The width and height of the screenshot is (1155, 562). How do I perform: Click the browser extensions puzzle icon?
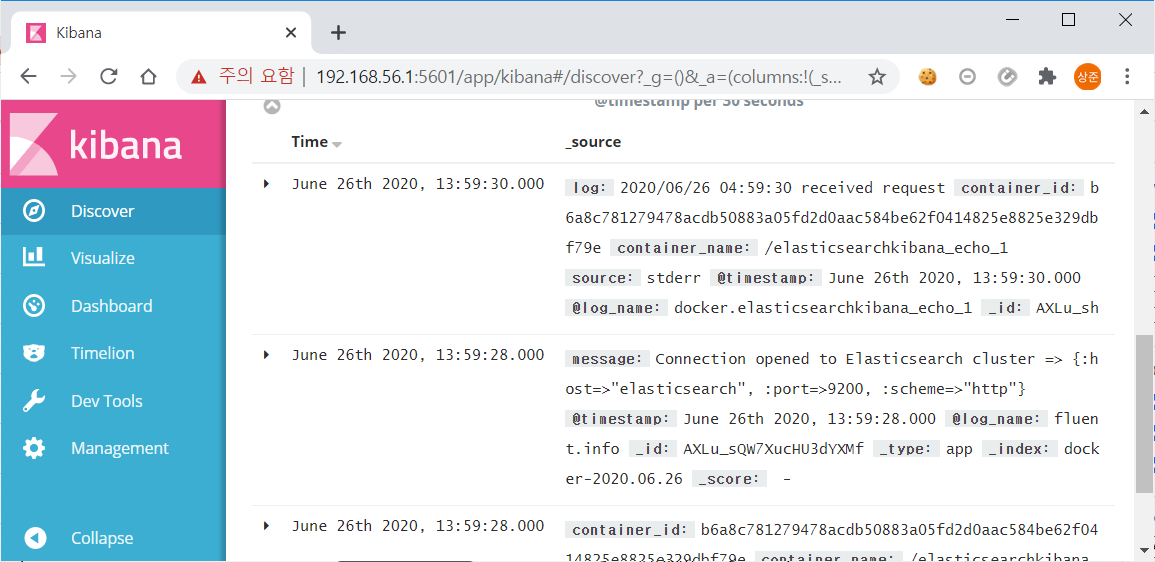point(1046,76)
